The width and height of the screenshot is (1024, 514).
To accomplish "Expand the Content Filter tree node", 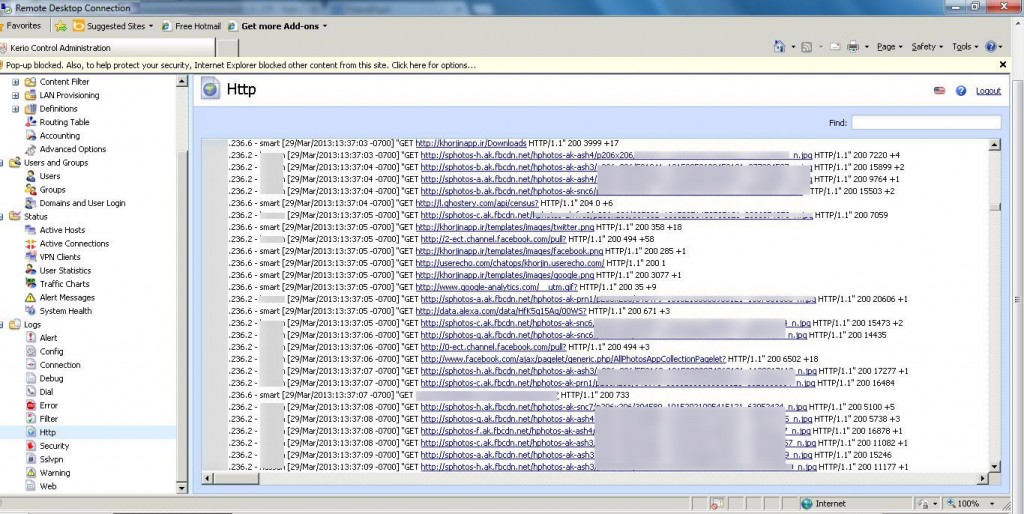I will 16,82.
